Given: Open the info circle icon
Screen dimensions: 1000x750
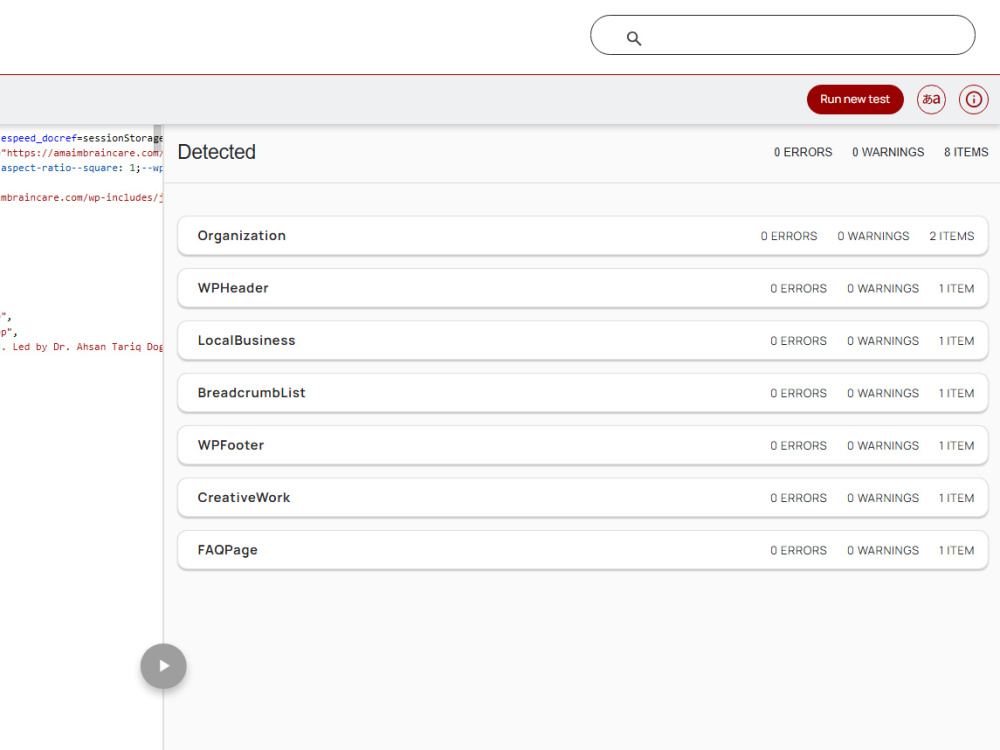Looking at the screenshot, I should [973, 99].
